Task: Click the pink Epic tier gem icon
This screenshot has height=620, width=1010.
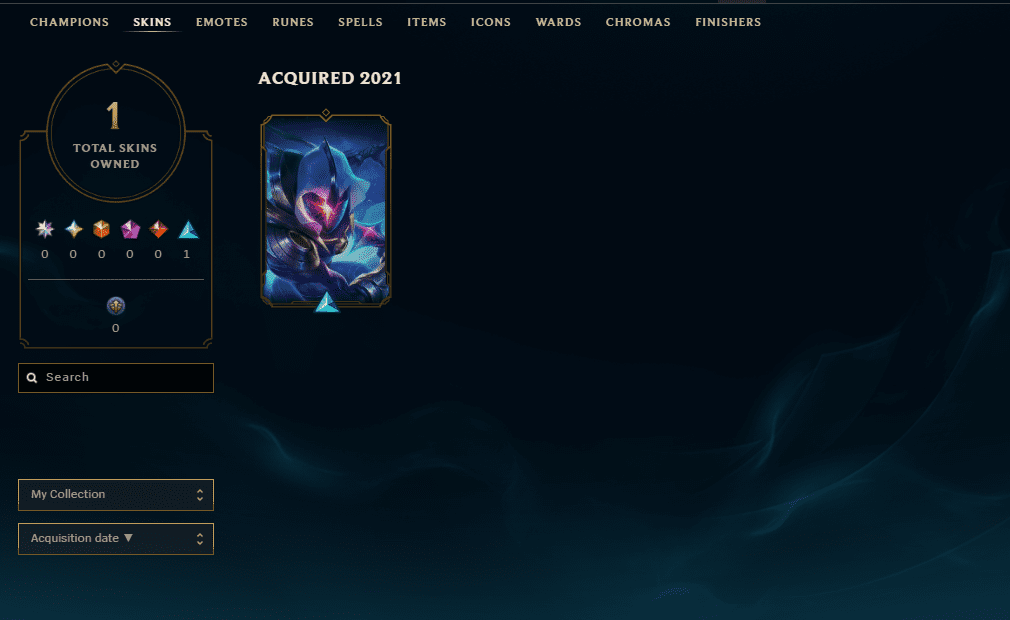Action: [x=130, y=229]
